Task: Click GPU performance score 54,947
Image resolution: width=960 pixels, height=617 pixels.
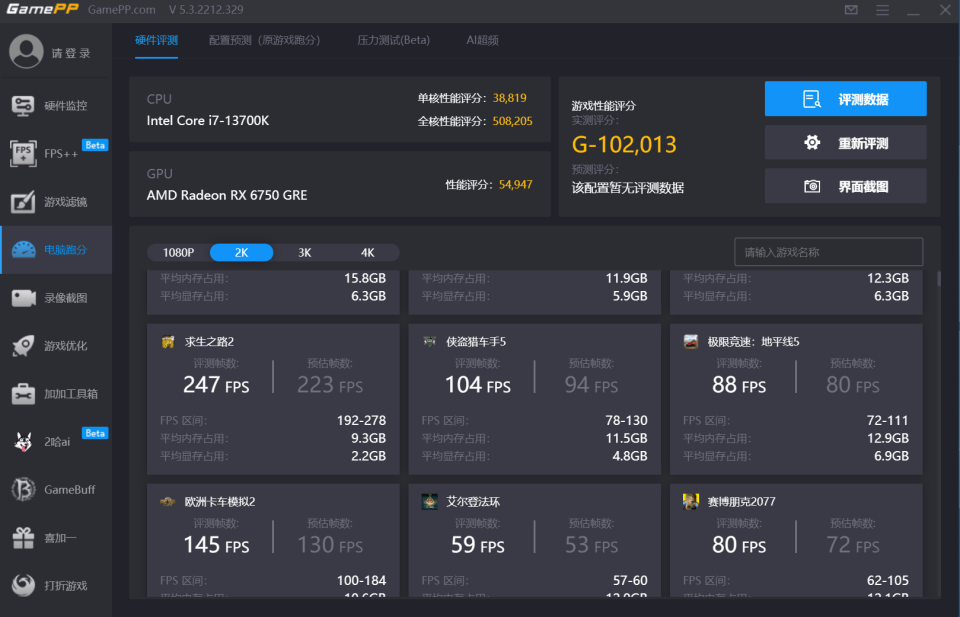Action: click(516, 184)
